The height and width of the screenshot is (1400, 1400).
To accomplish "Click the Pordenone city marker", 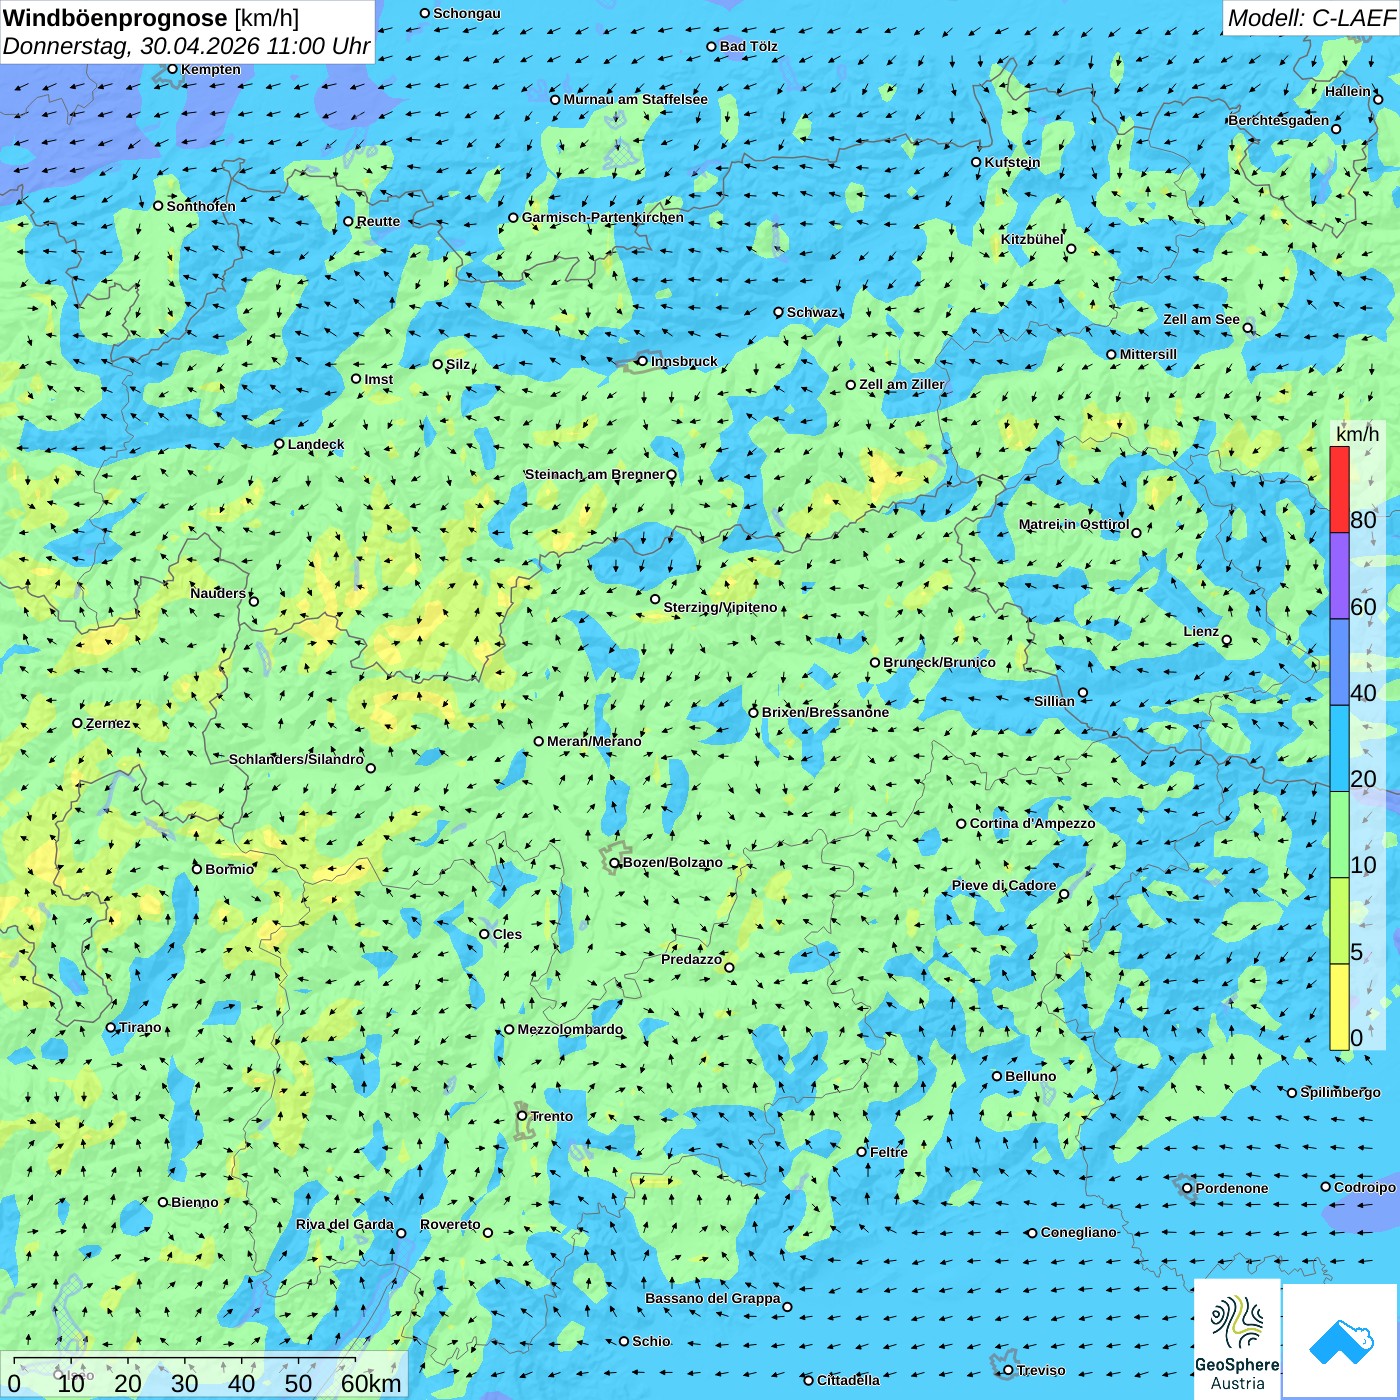I will (1187, 1188).
